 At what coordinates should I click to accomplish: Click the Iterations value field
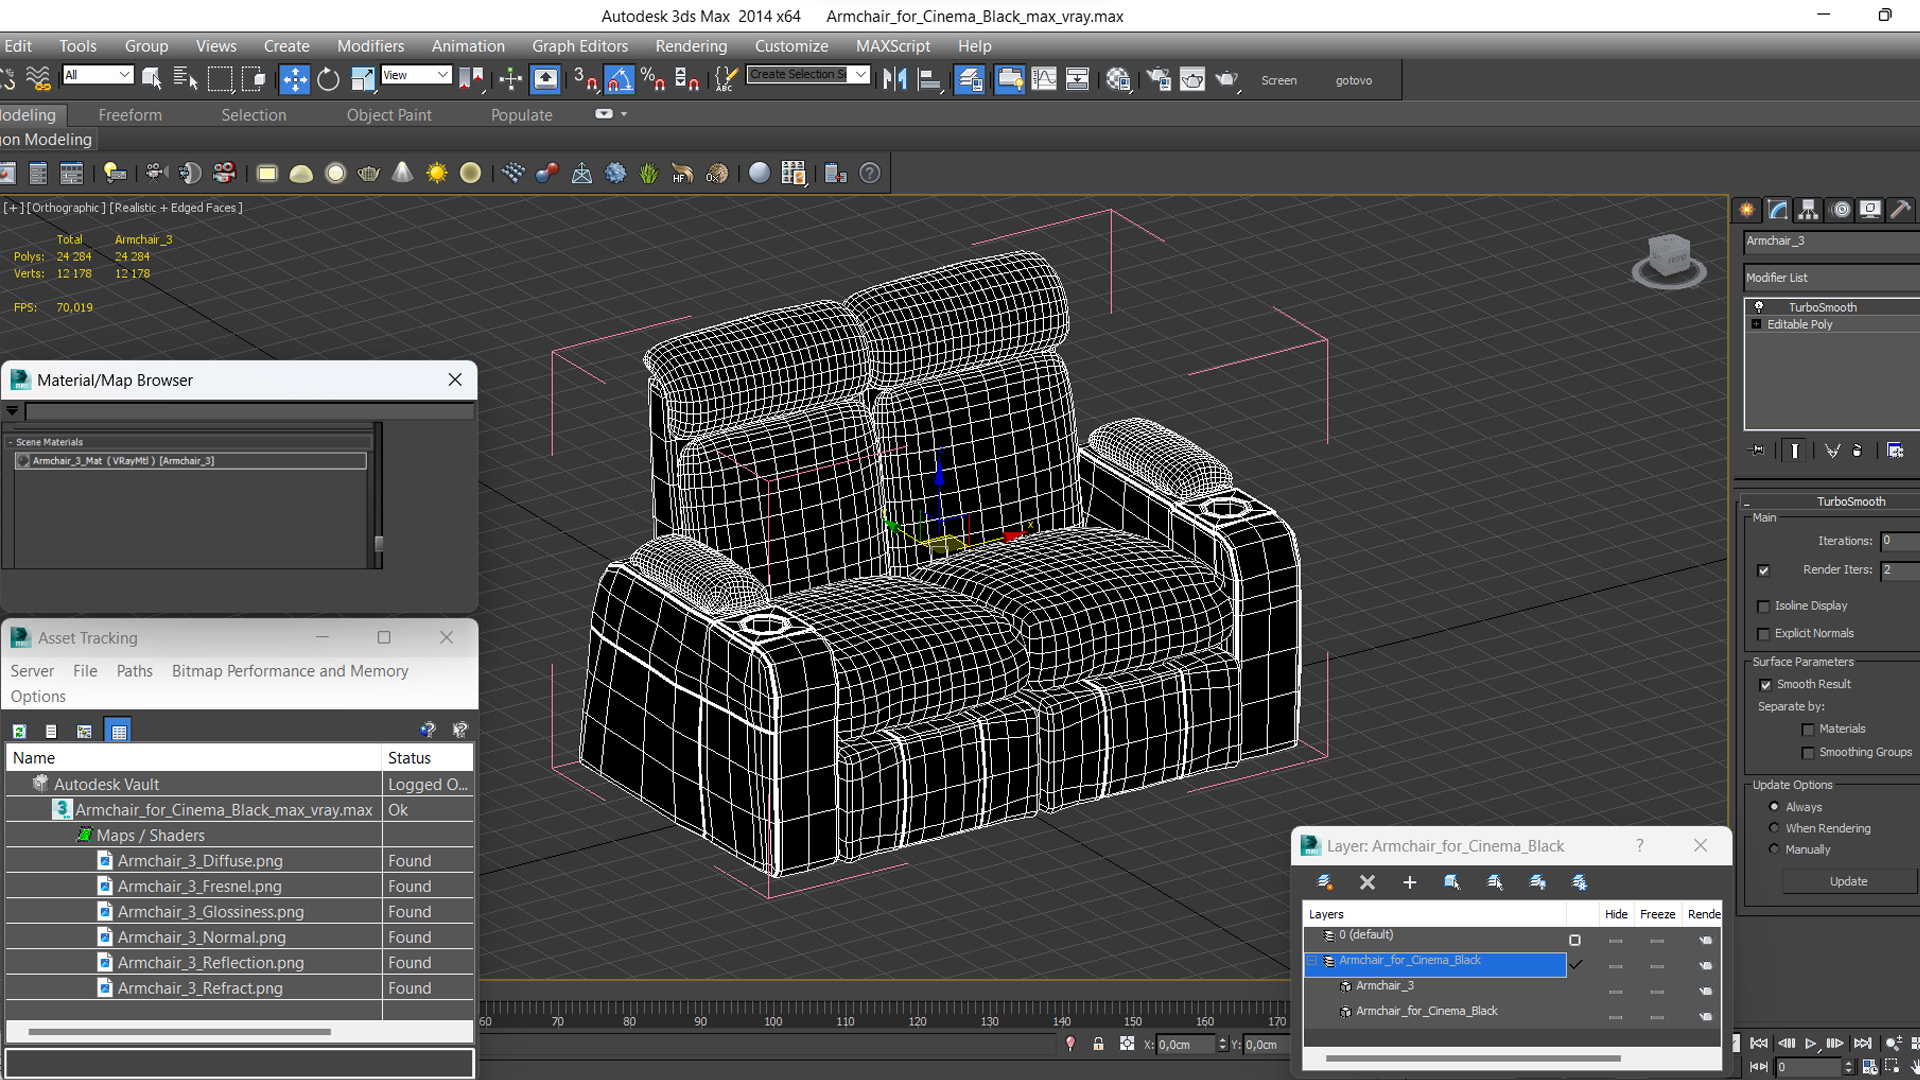[1900, 541]
